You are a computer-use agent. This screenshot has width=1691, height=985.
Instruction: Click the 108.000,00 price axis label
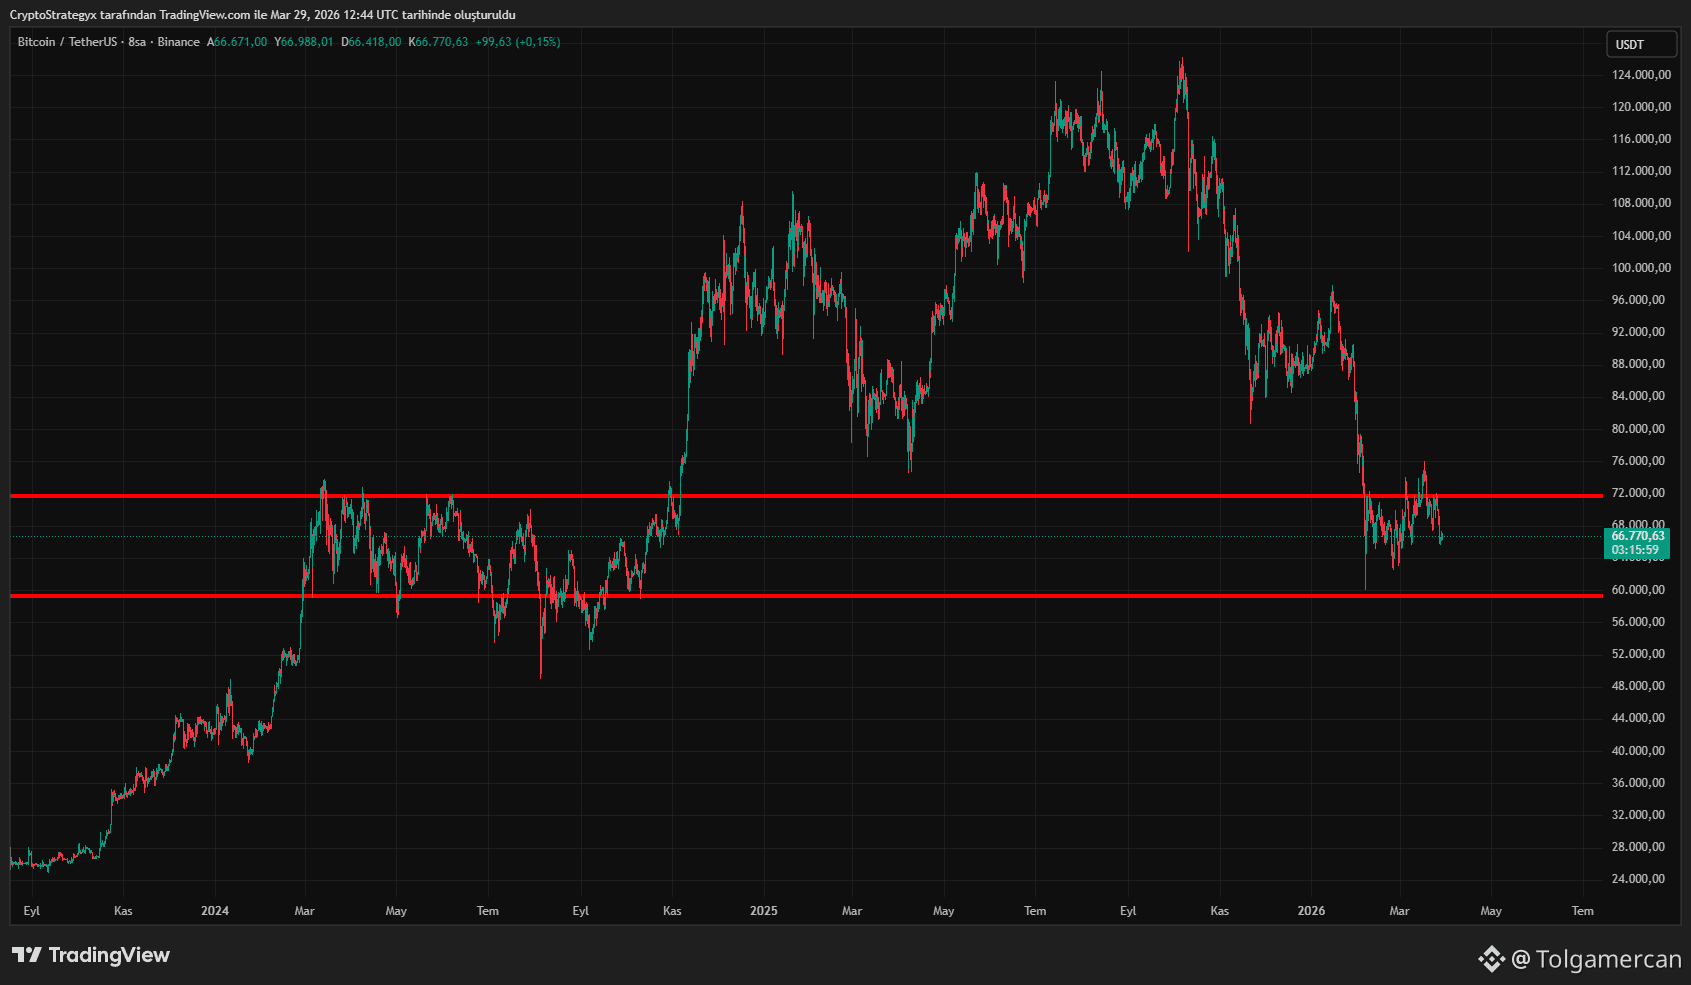1641,203
